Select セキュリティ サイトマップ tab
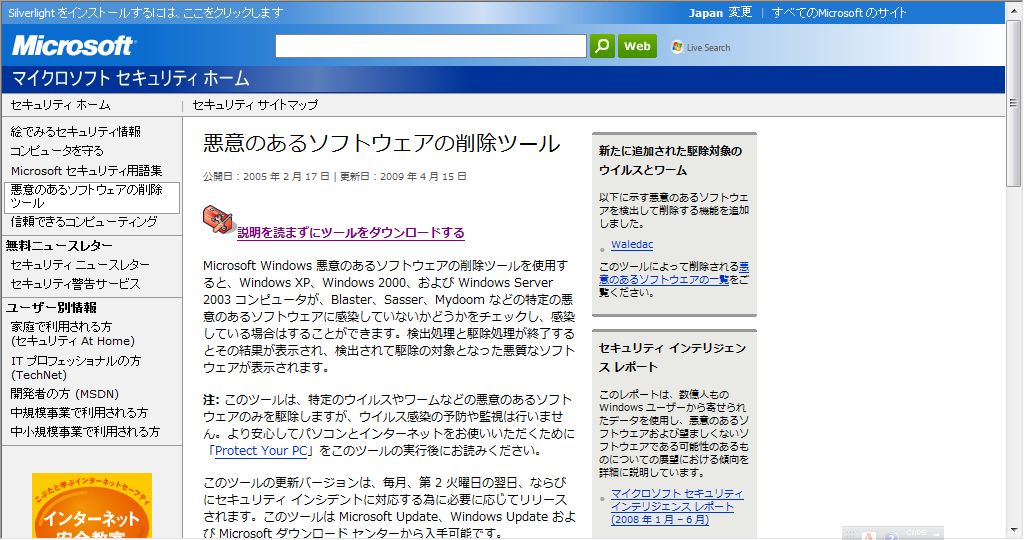This screenshot has width=1024, height=540. click(x=255, y=104)
